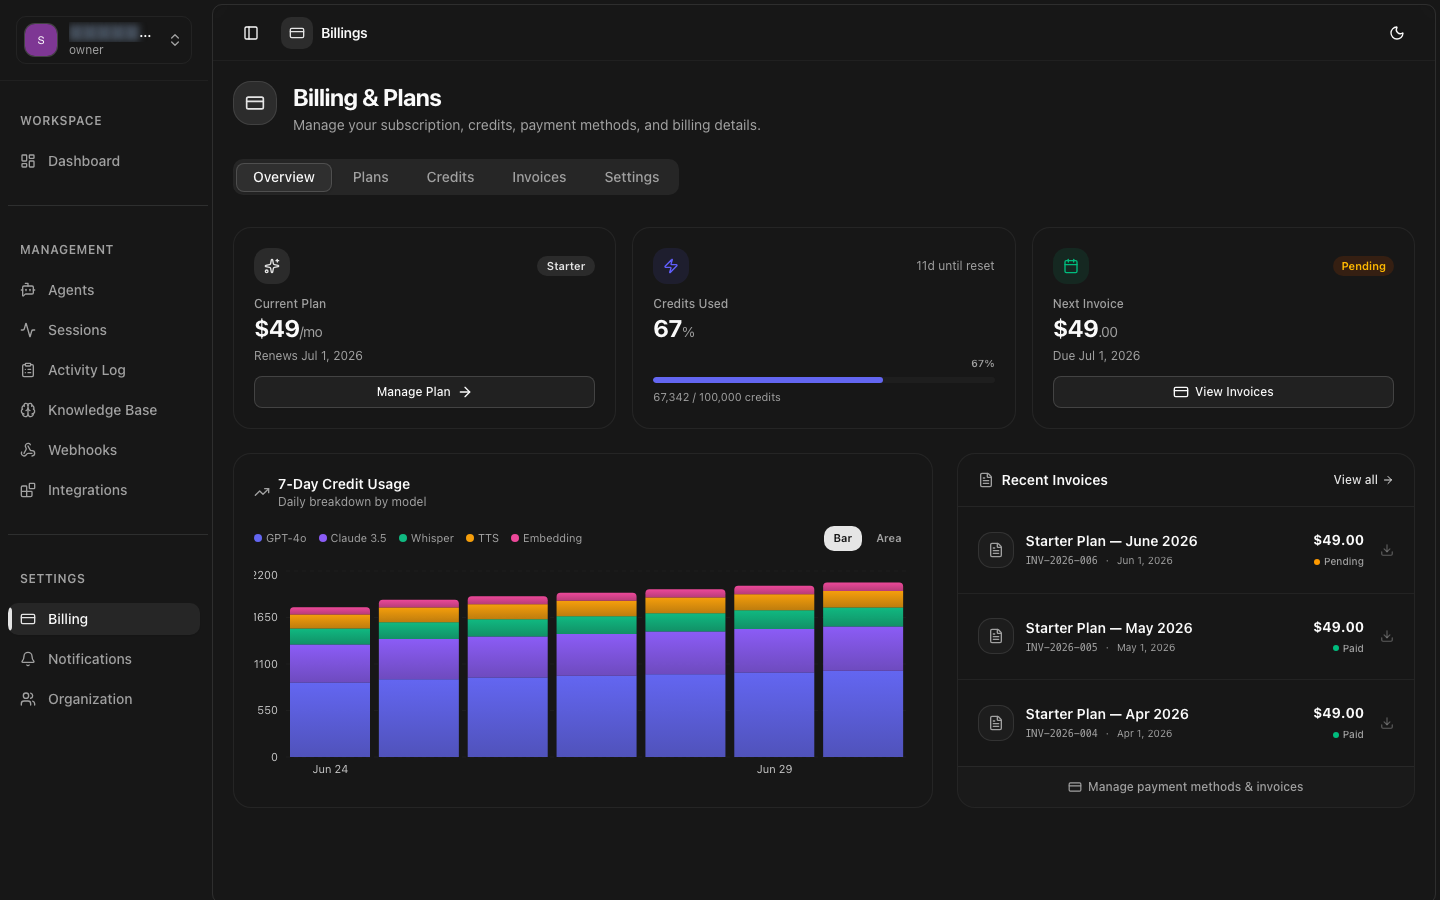1440x900 pixels.
Task: Click the Knowledge Base brain icon
Action: click(28, 410)
